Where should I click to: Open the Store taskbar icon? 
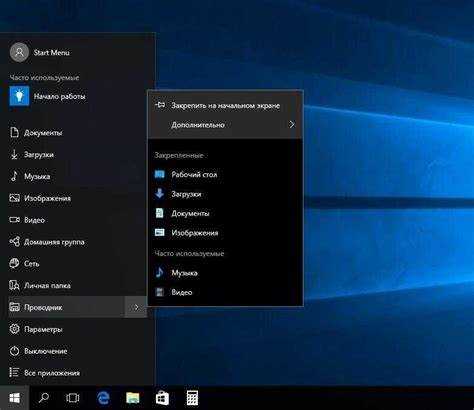click(162, 398)
